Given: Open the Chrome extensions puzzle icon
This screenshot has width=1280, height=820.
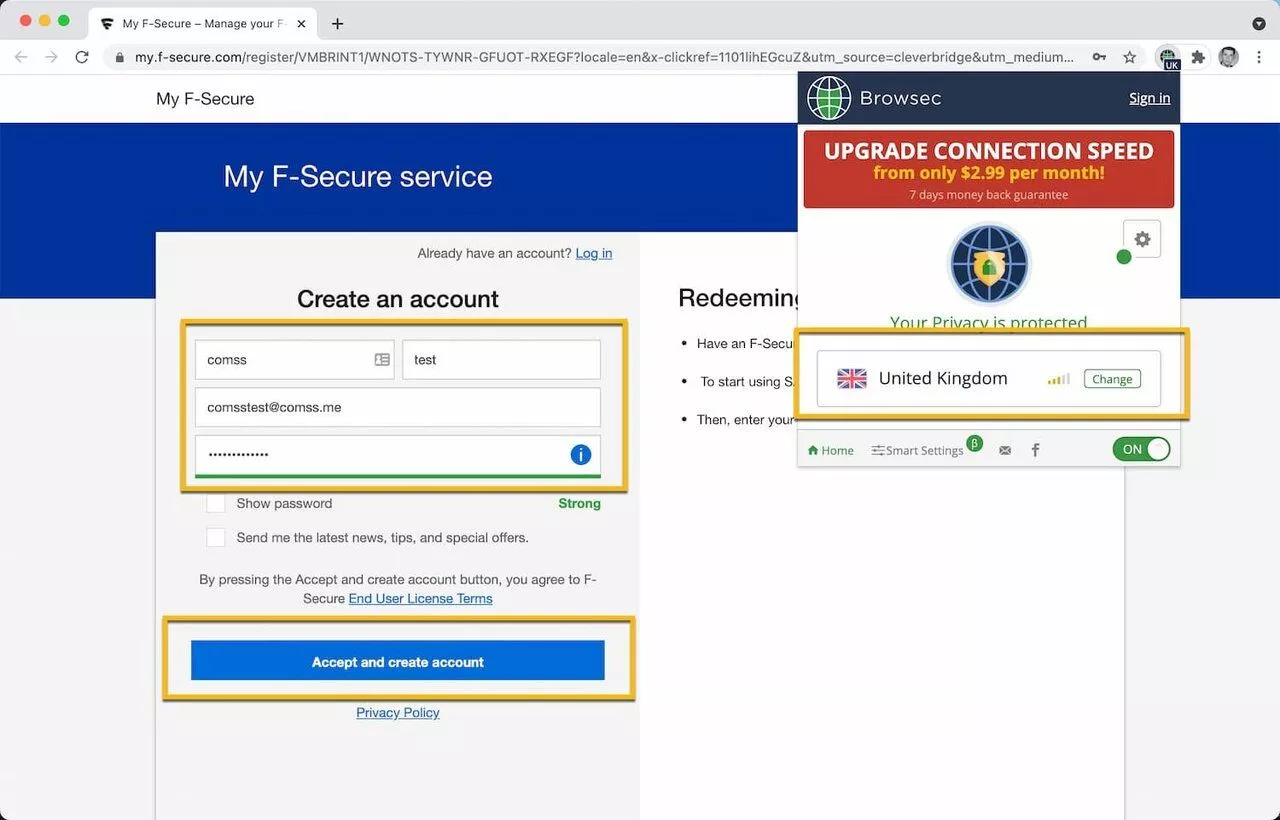Looking at the screenshot, I should [1198, 57].
